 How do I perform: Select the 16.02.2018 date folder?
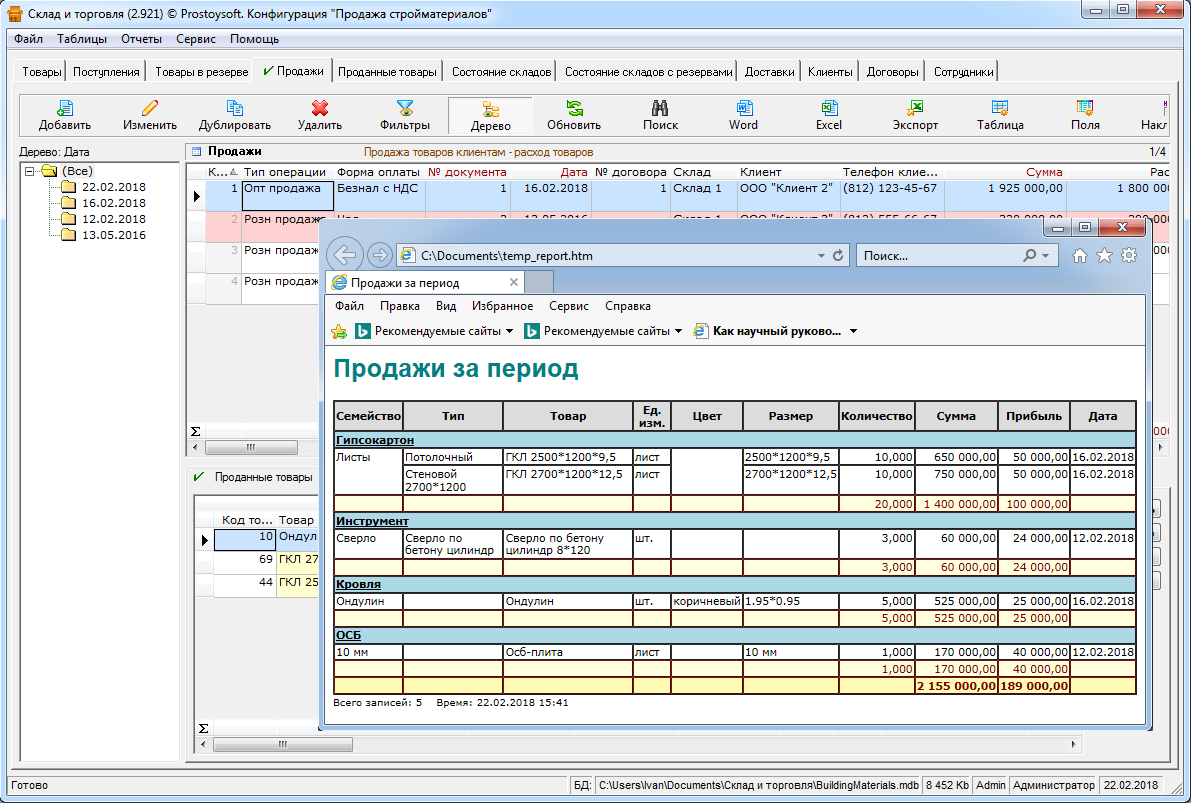point(113,203)
